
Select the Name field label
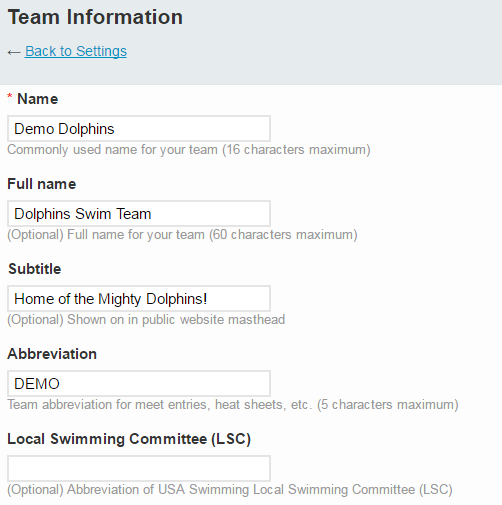(x=38, y=99)
